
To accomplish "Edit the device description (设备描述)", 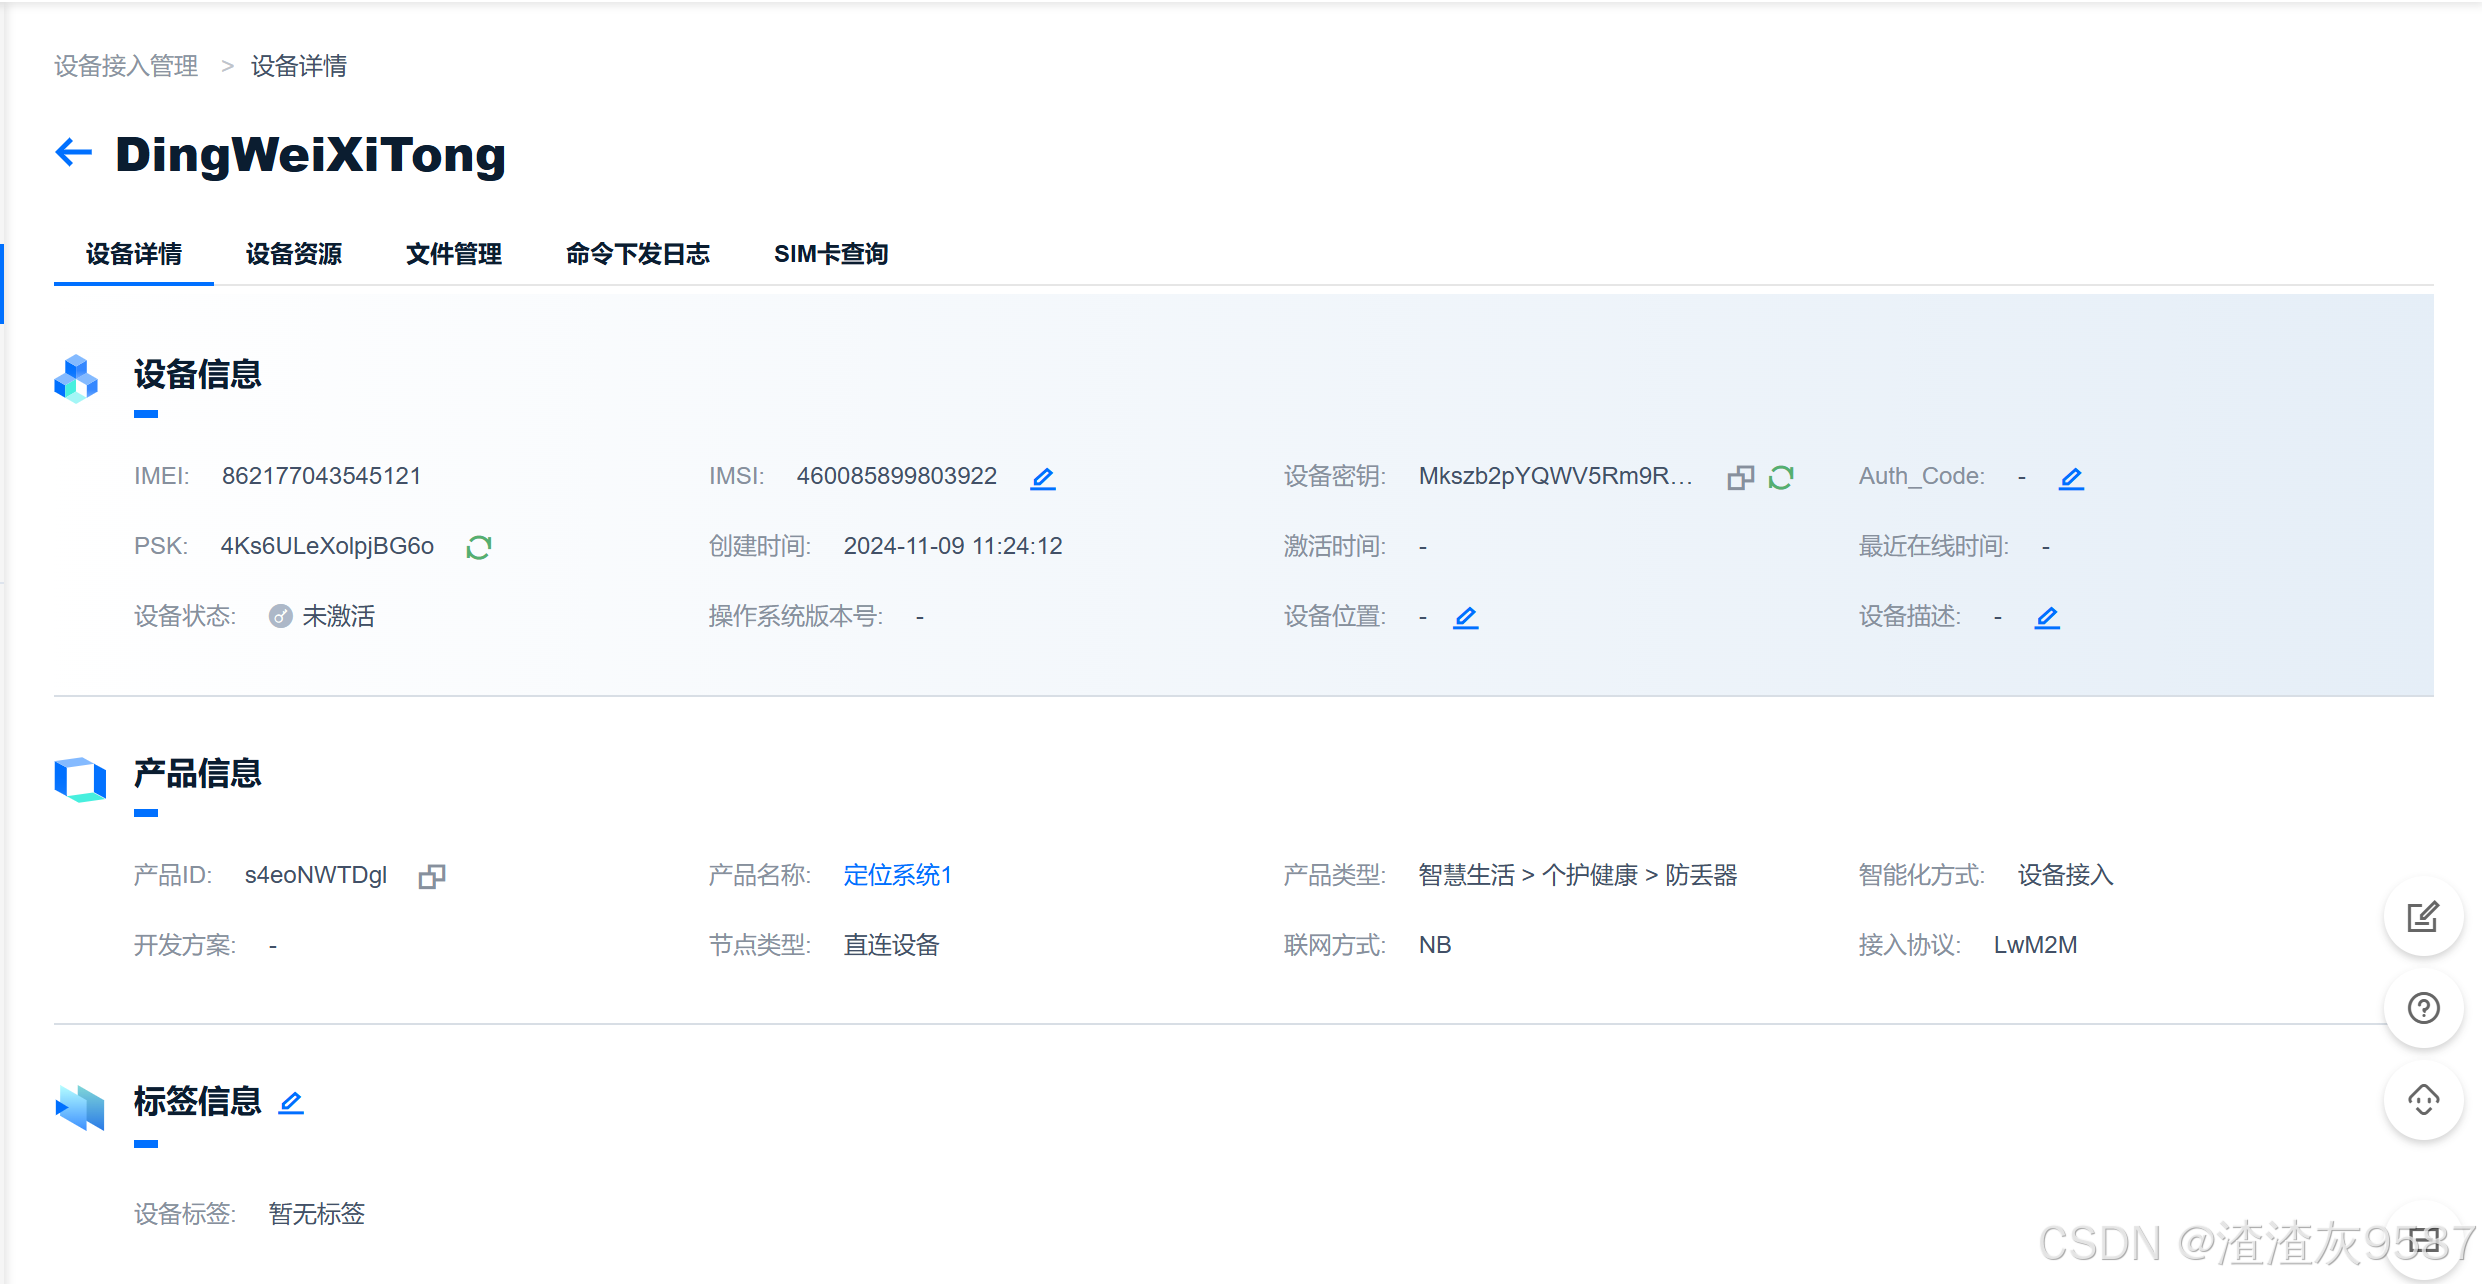I will click(x=2047, y=617).
